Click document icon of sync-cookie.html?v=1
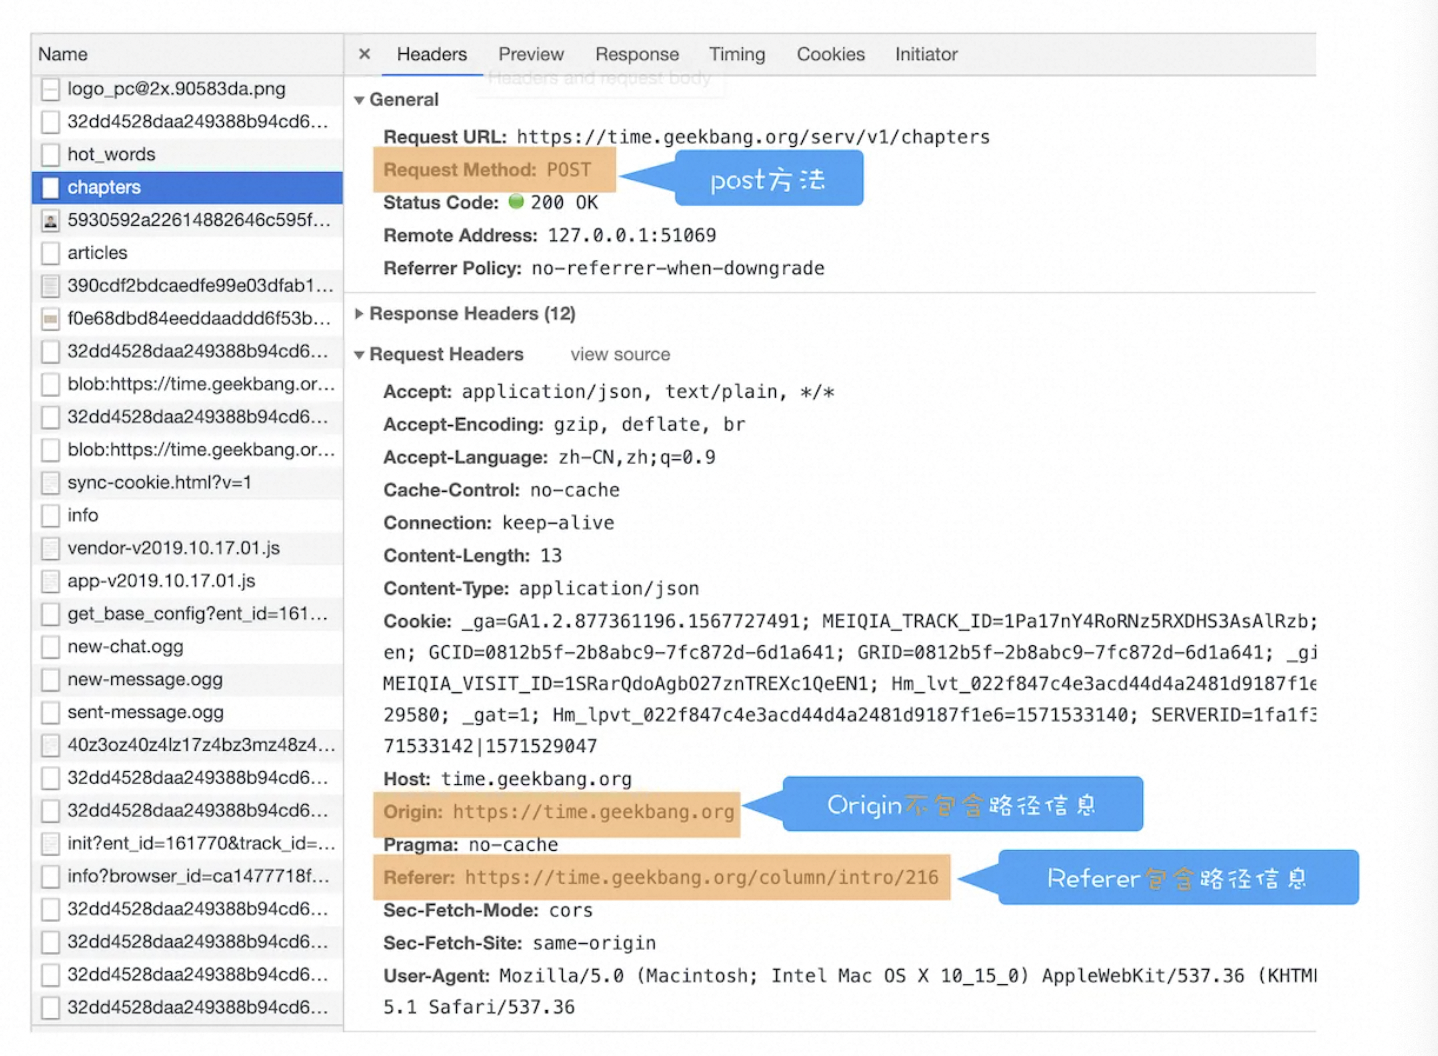The width and height of the screenshot is (1438, 1056). (x=50, y=483)
